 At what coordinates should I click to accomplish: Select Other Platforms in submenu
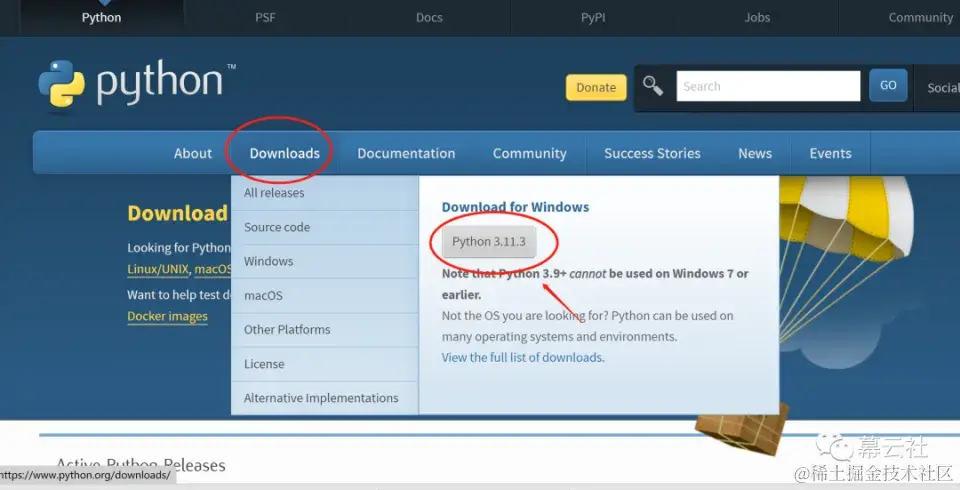point(324,330)
